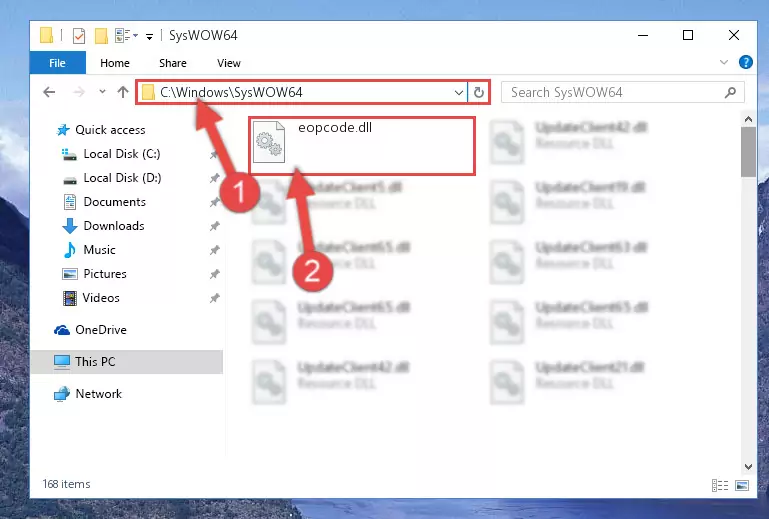Expand the ribbon with the chevron
The height and width of the screenshot is (519, 769).
723,62
